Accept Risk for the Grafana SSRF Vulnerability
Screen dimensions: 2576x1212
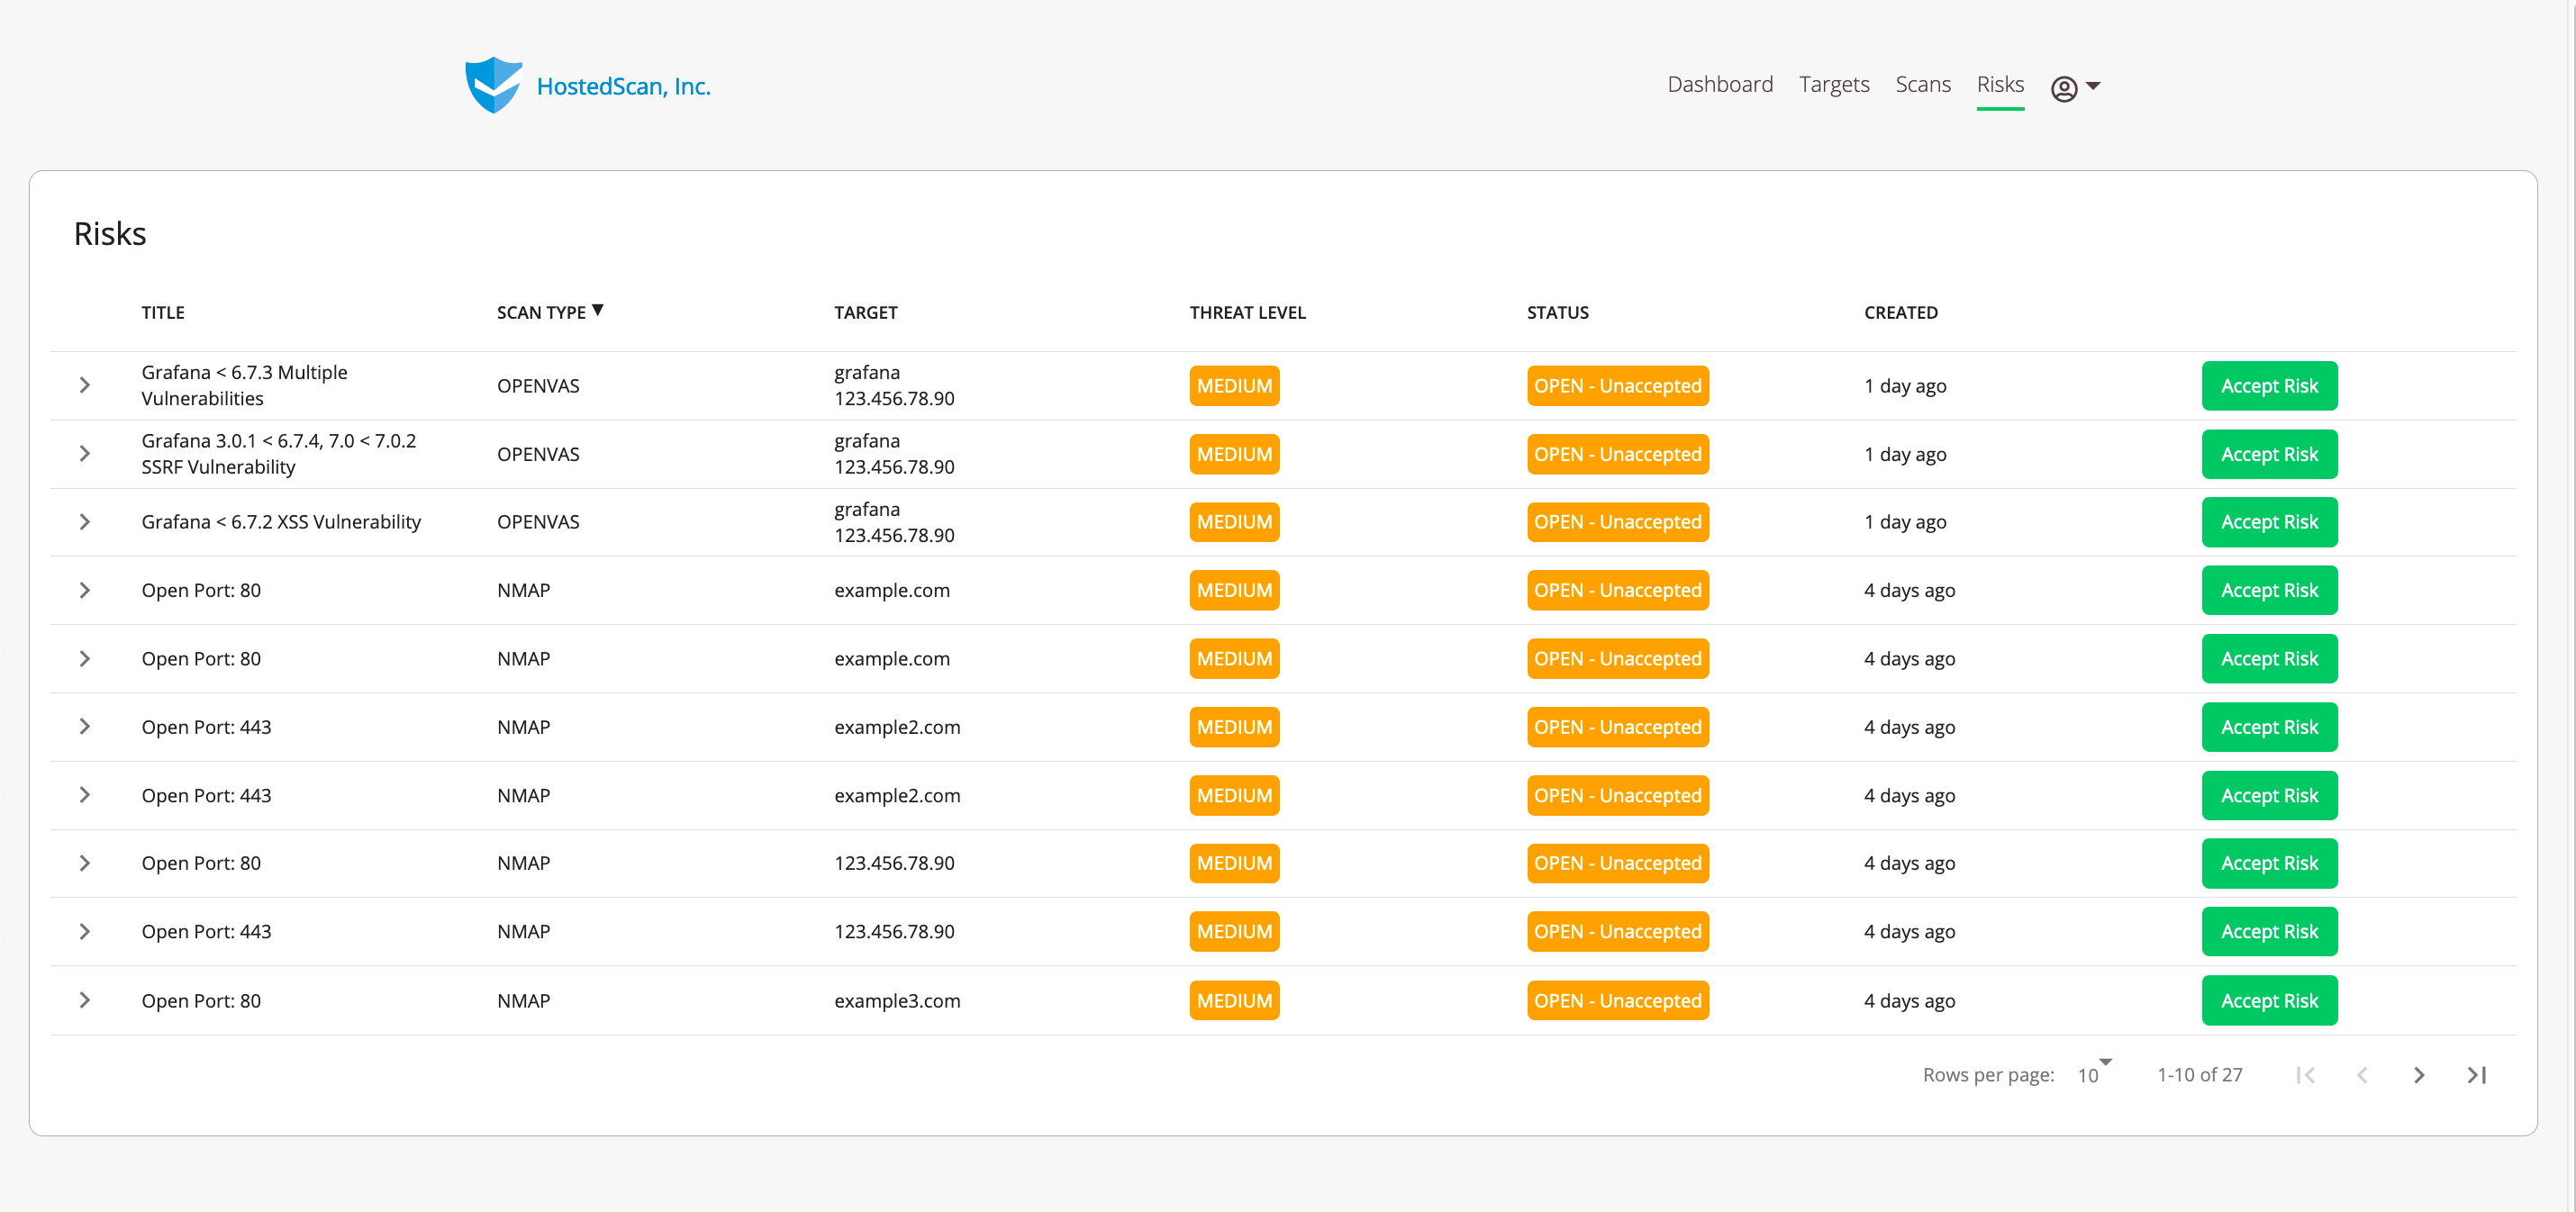pos(2268,454)
